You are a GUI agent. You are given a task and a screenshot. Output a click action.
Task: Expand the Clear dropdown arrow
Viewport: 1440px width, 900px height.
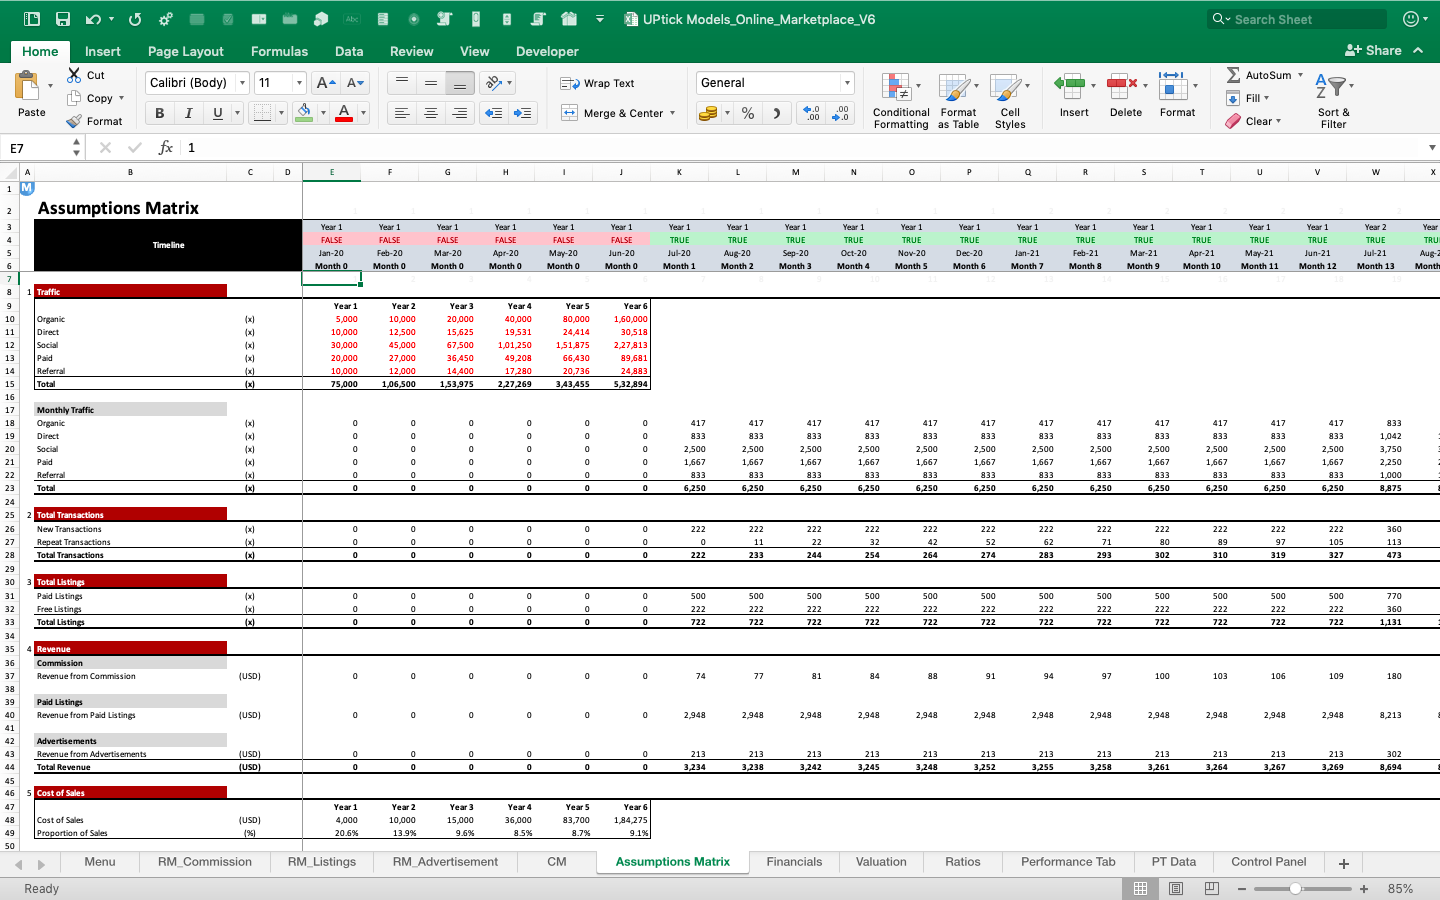click(x=1279, y=121)
